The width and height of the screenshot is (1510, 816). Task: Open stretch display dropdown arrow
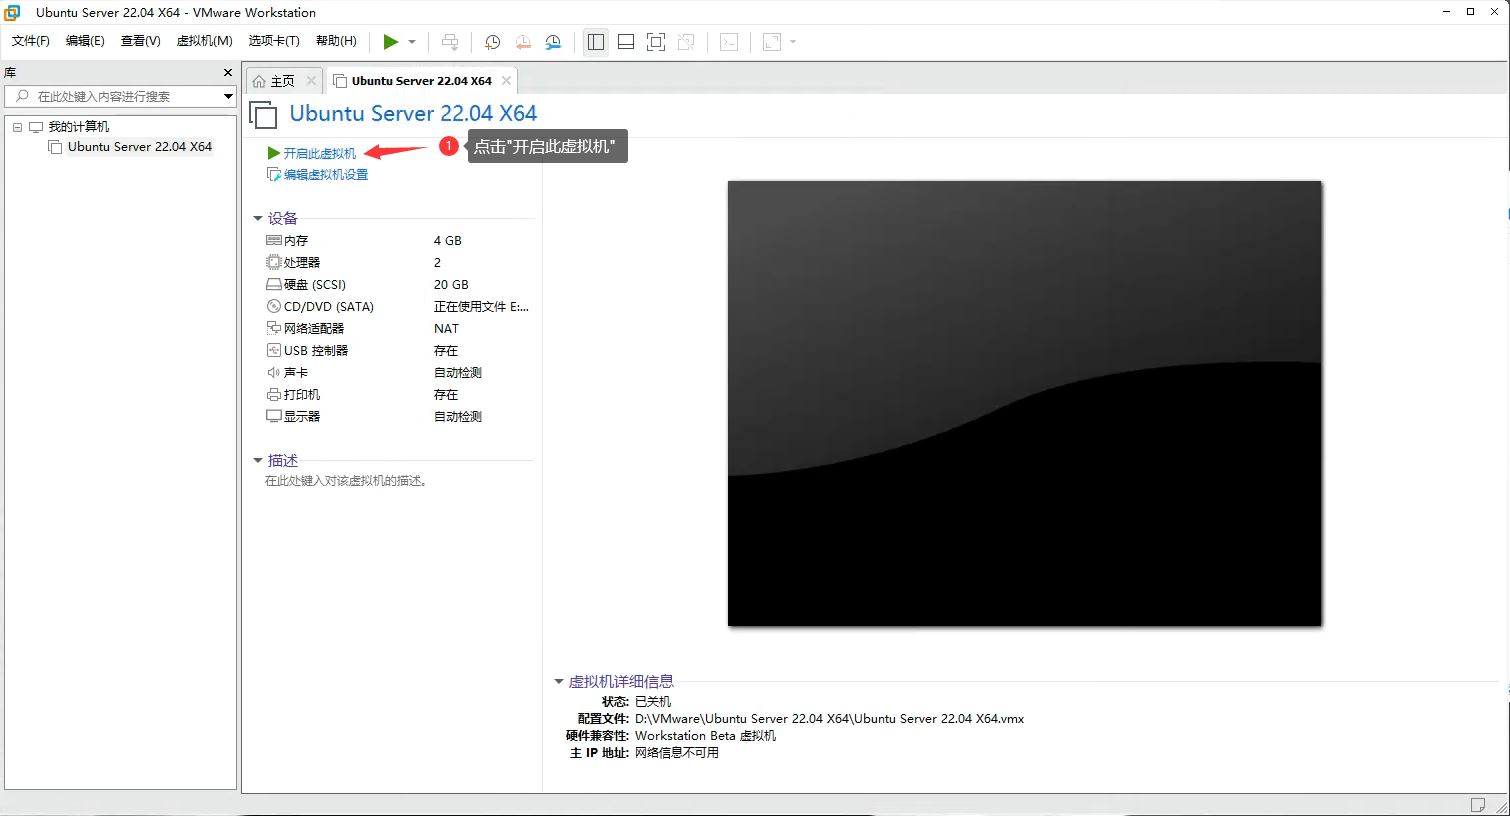(x=793, y=42)
